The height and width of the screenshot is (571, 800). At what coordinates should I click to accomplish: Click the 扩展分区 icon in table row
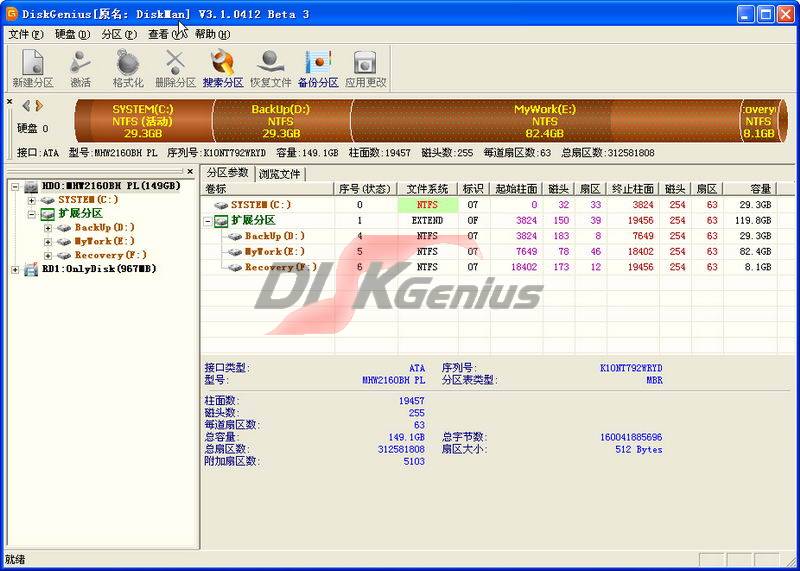coord(221,221)
